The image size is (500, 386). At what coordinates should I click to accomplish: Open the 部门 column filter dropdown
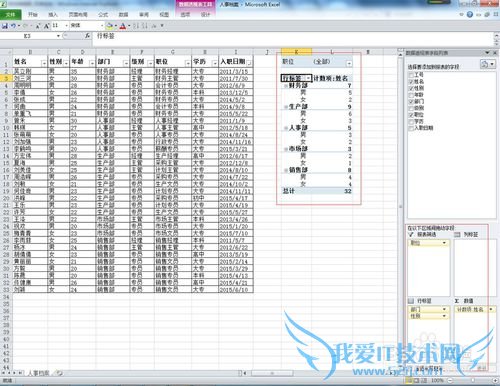click(x=126, y=63)
